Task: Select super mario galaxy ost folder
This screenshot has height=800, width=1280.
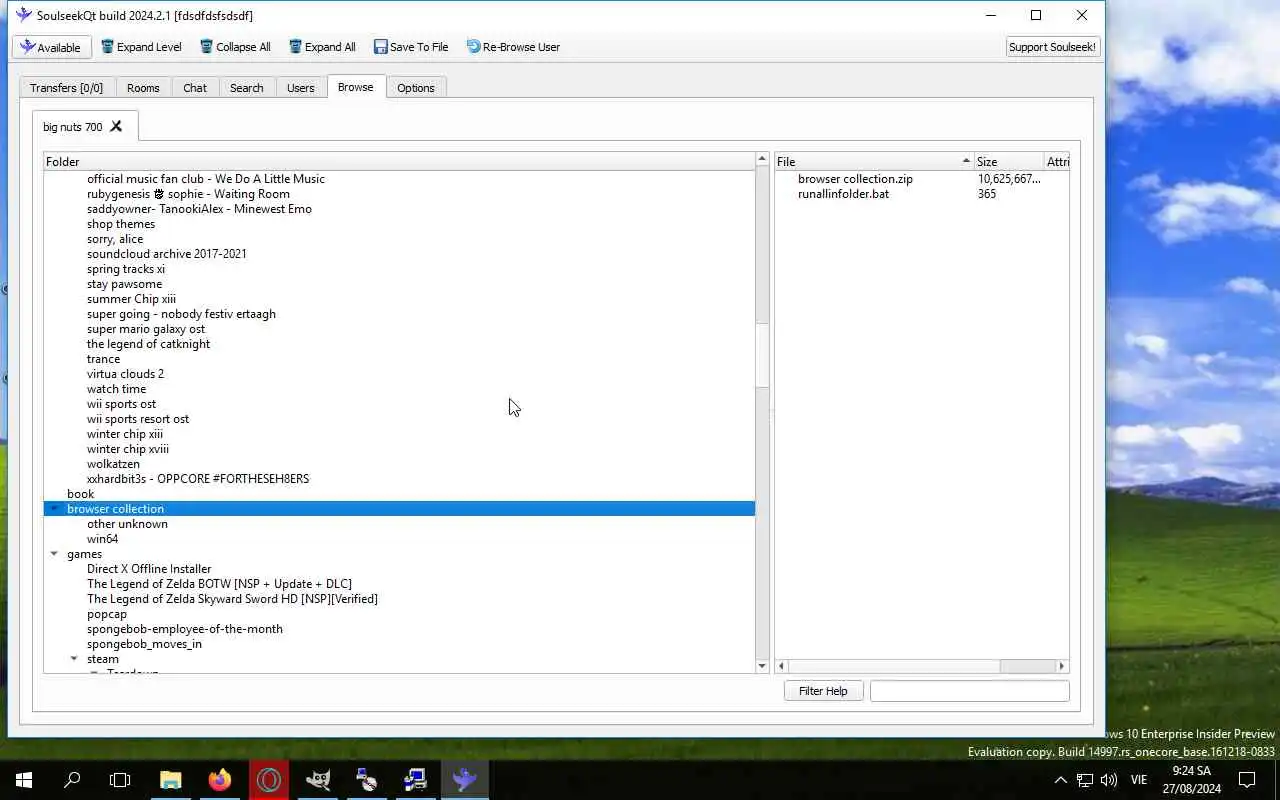Action: click(146, 329)
